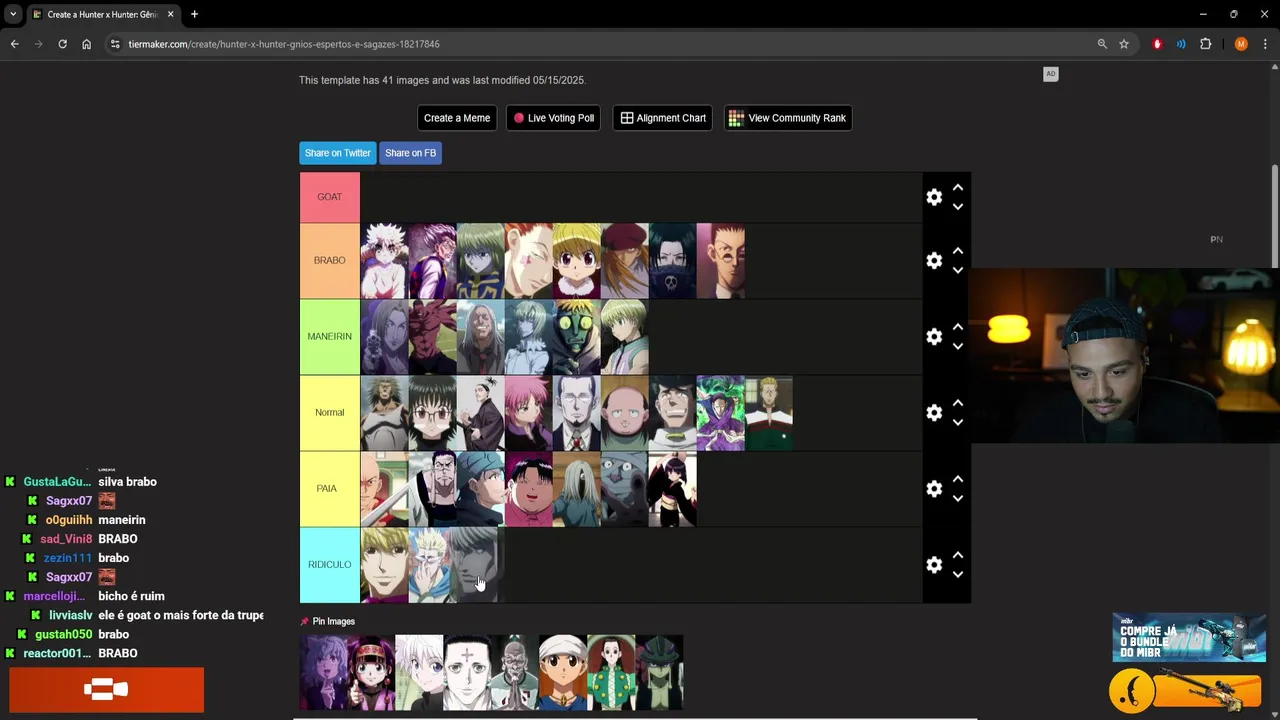Start a Live Voting Poll

tap(554, 118)
